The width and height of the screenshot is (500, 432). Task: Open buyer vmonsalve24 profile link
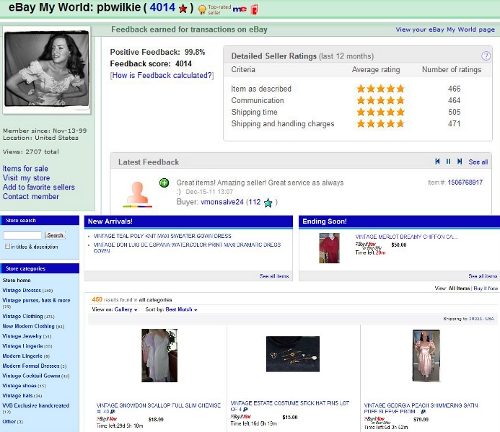pyautogui.click(x=222, y=202)
